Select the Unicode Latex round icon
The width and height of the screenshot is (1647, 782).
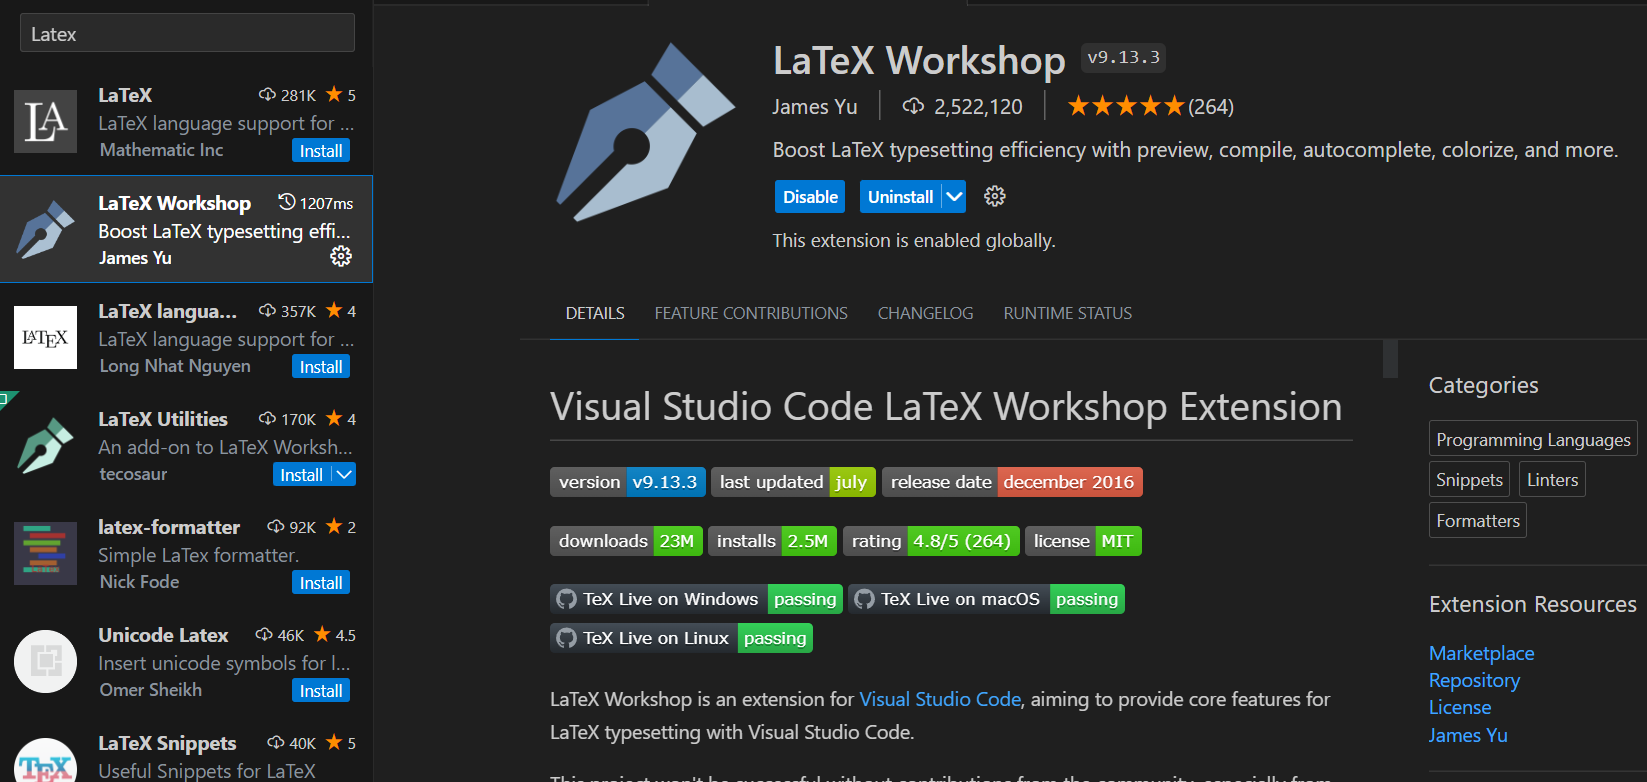[45, 661]
